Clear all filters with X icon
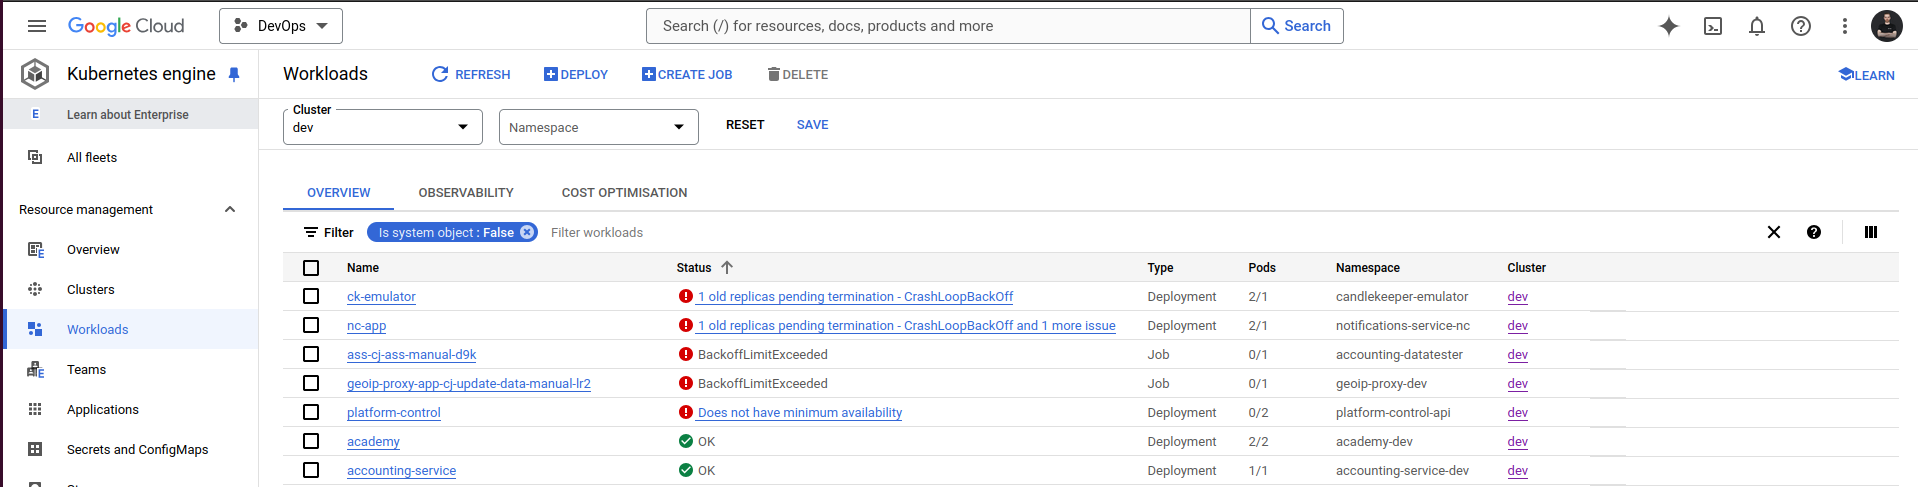The width and height of the screenshot is (1918, 487). point(1773,232)
